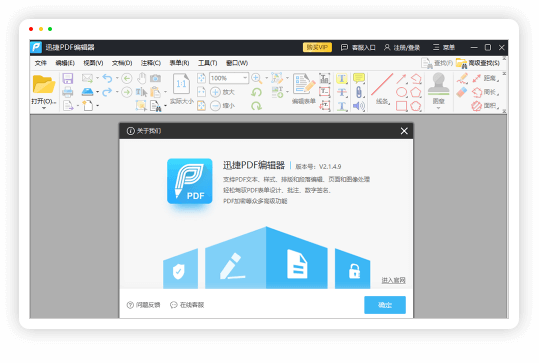Click the paperclip attachment icon
Image resolution: width=539 pixels, height=363 pixels.
[x=359, y=92]
